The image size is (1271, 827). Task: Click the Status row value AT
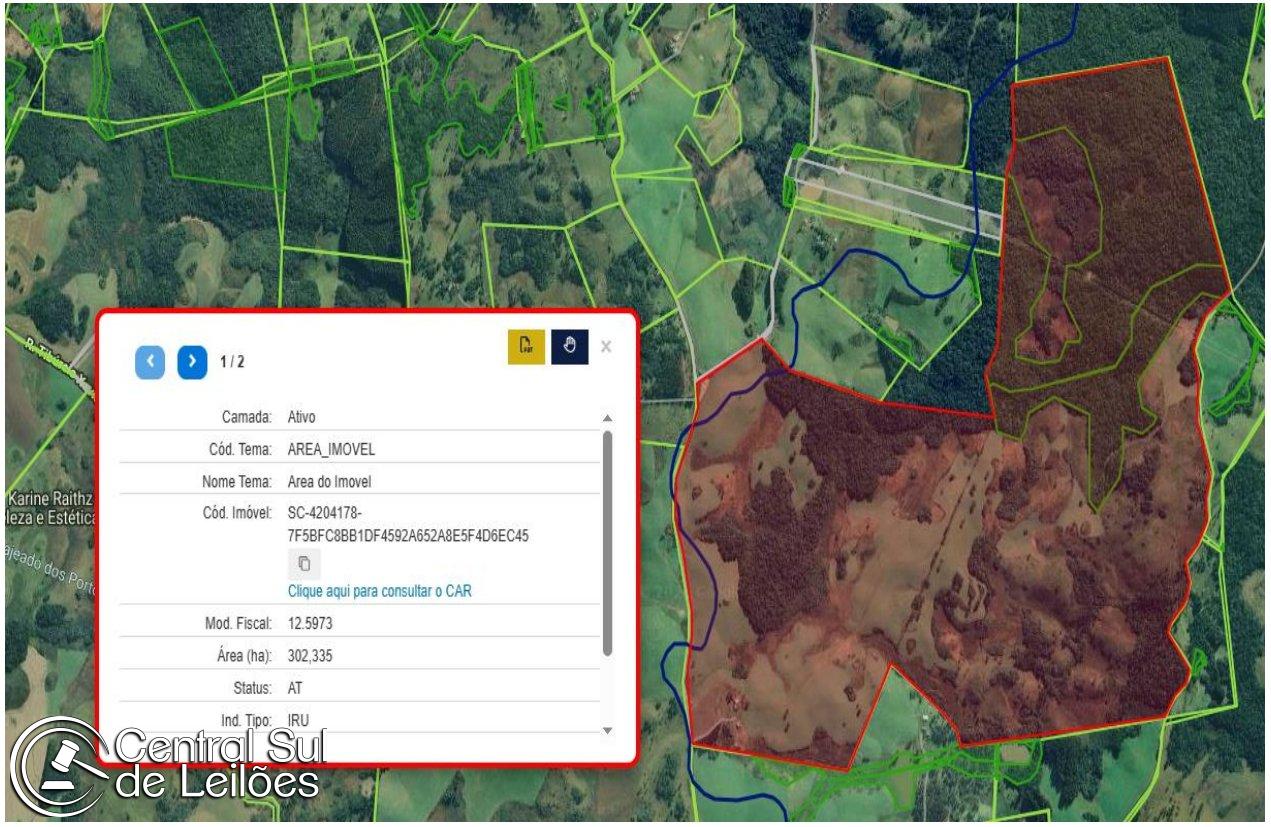pyautogui.click(x=295, y=688)
